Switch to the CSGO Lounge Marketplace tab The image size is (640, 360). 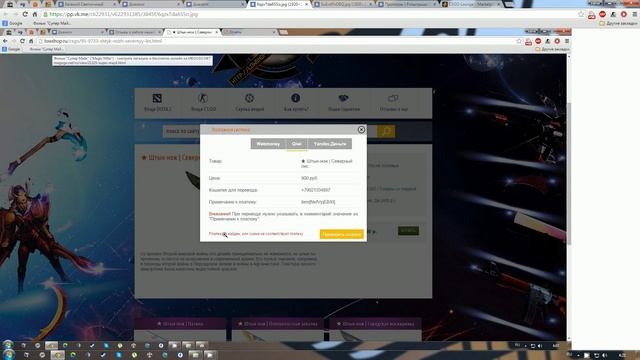[x=471, y=4]
